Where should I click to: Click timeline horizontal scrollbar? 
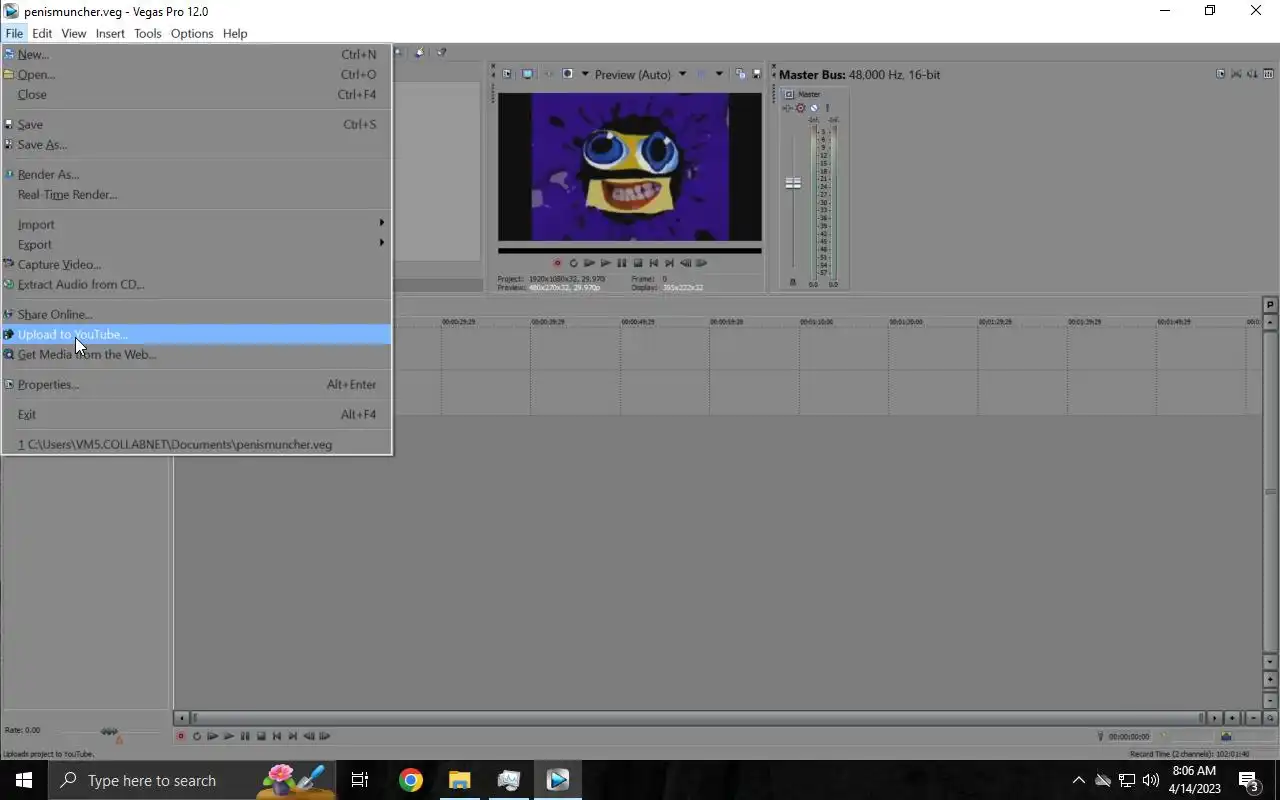(x=698, y=717)
